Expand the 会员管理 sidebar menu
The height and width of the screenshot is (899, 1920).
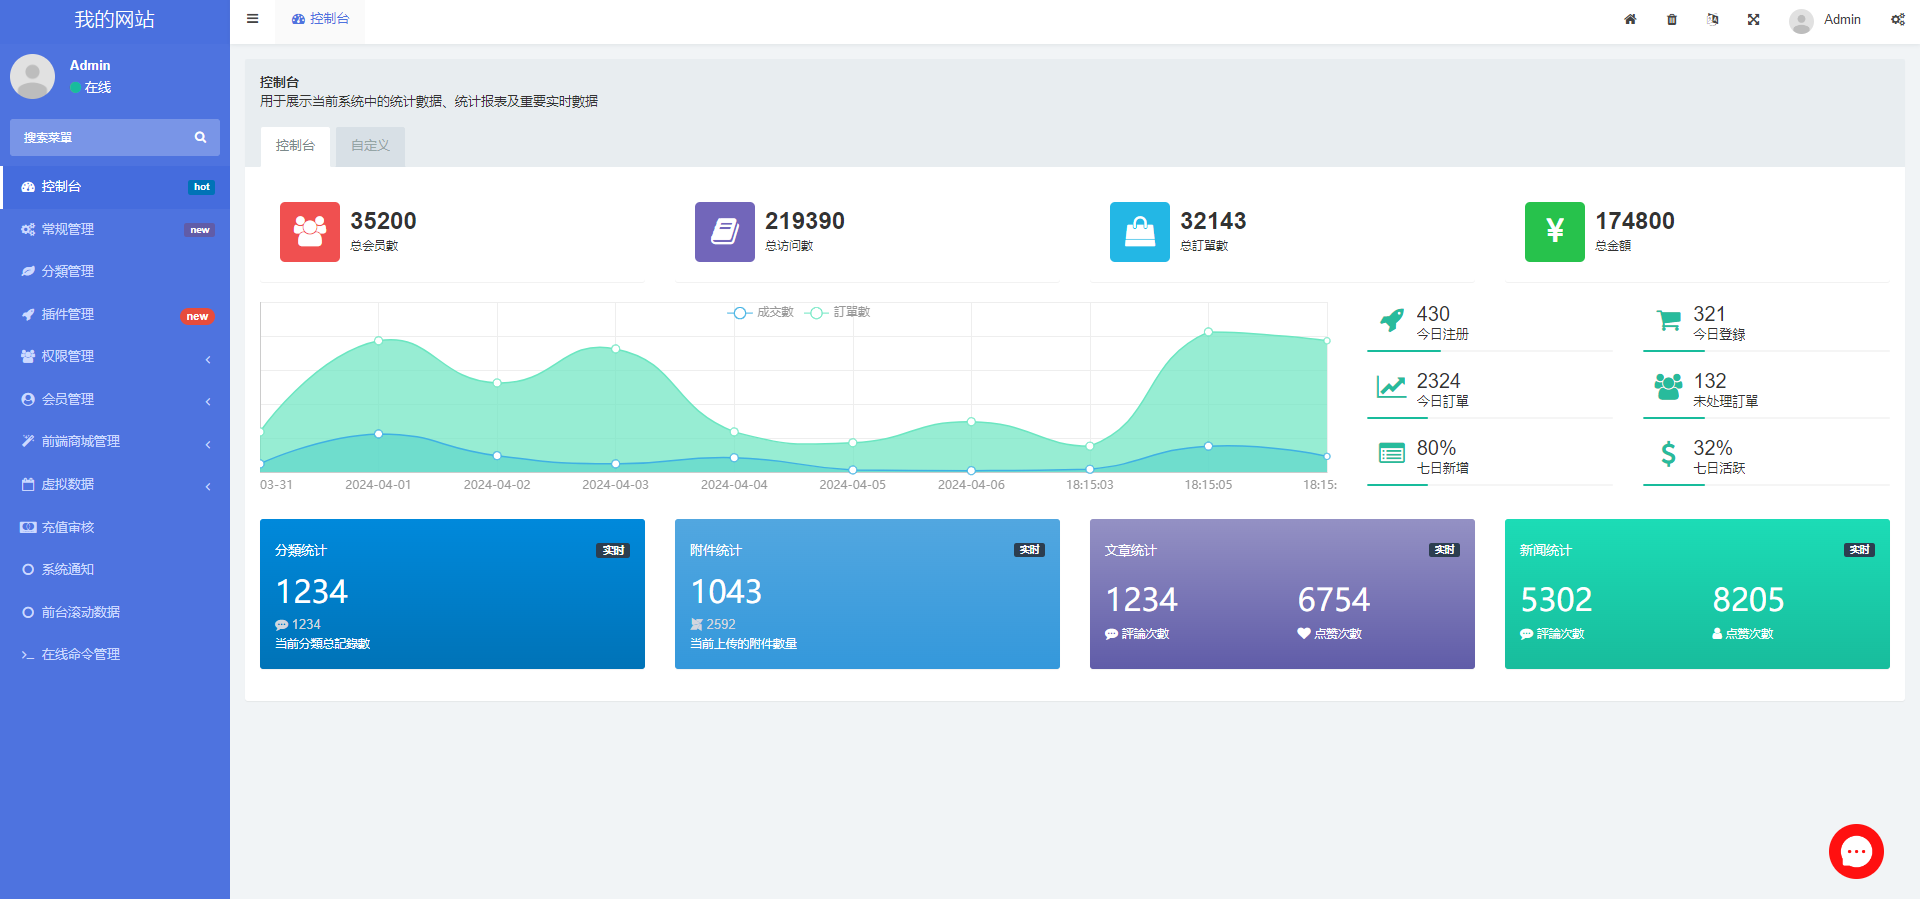tap(115, 400)
